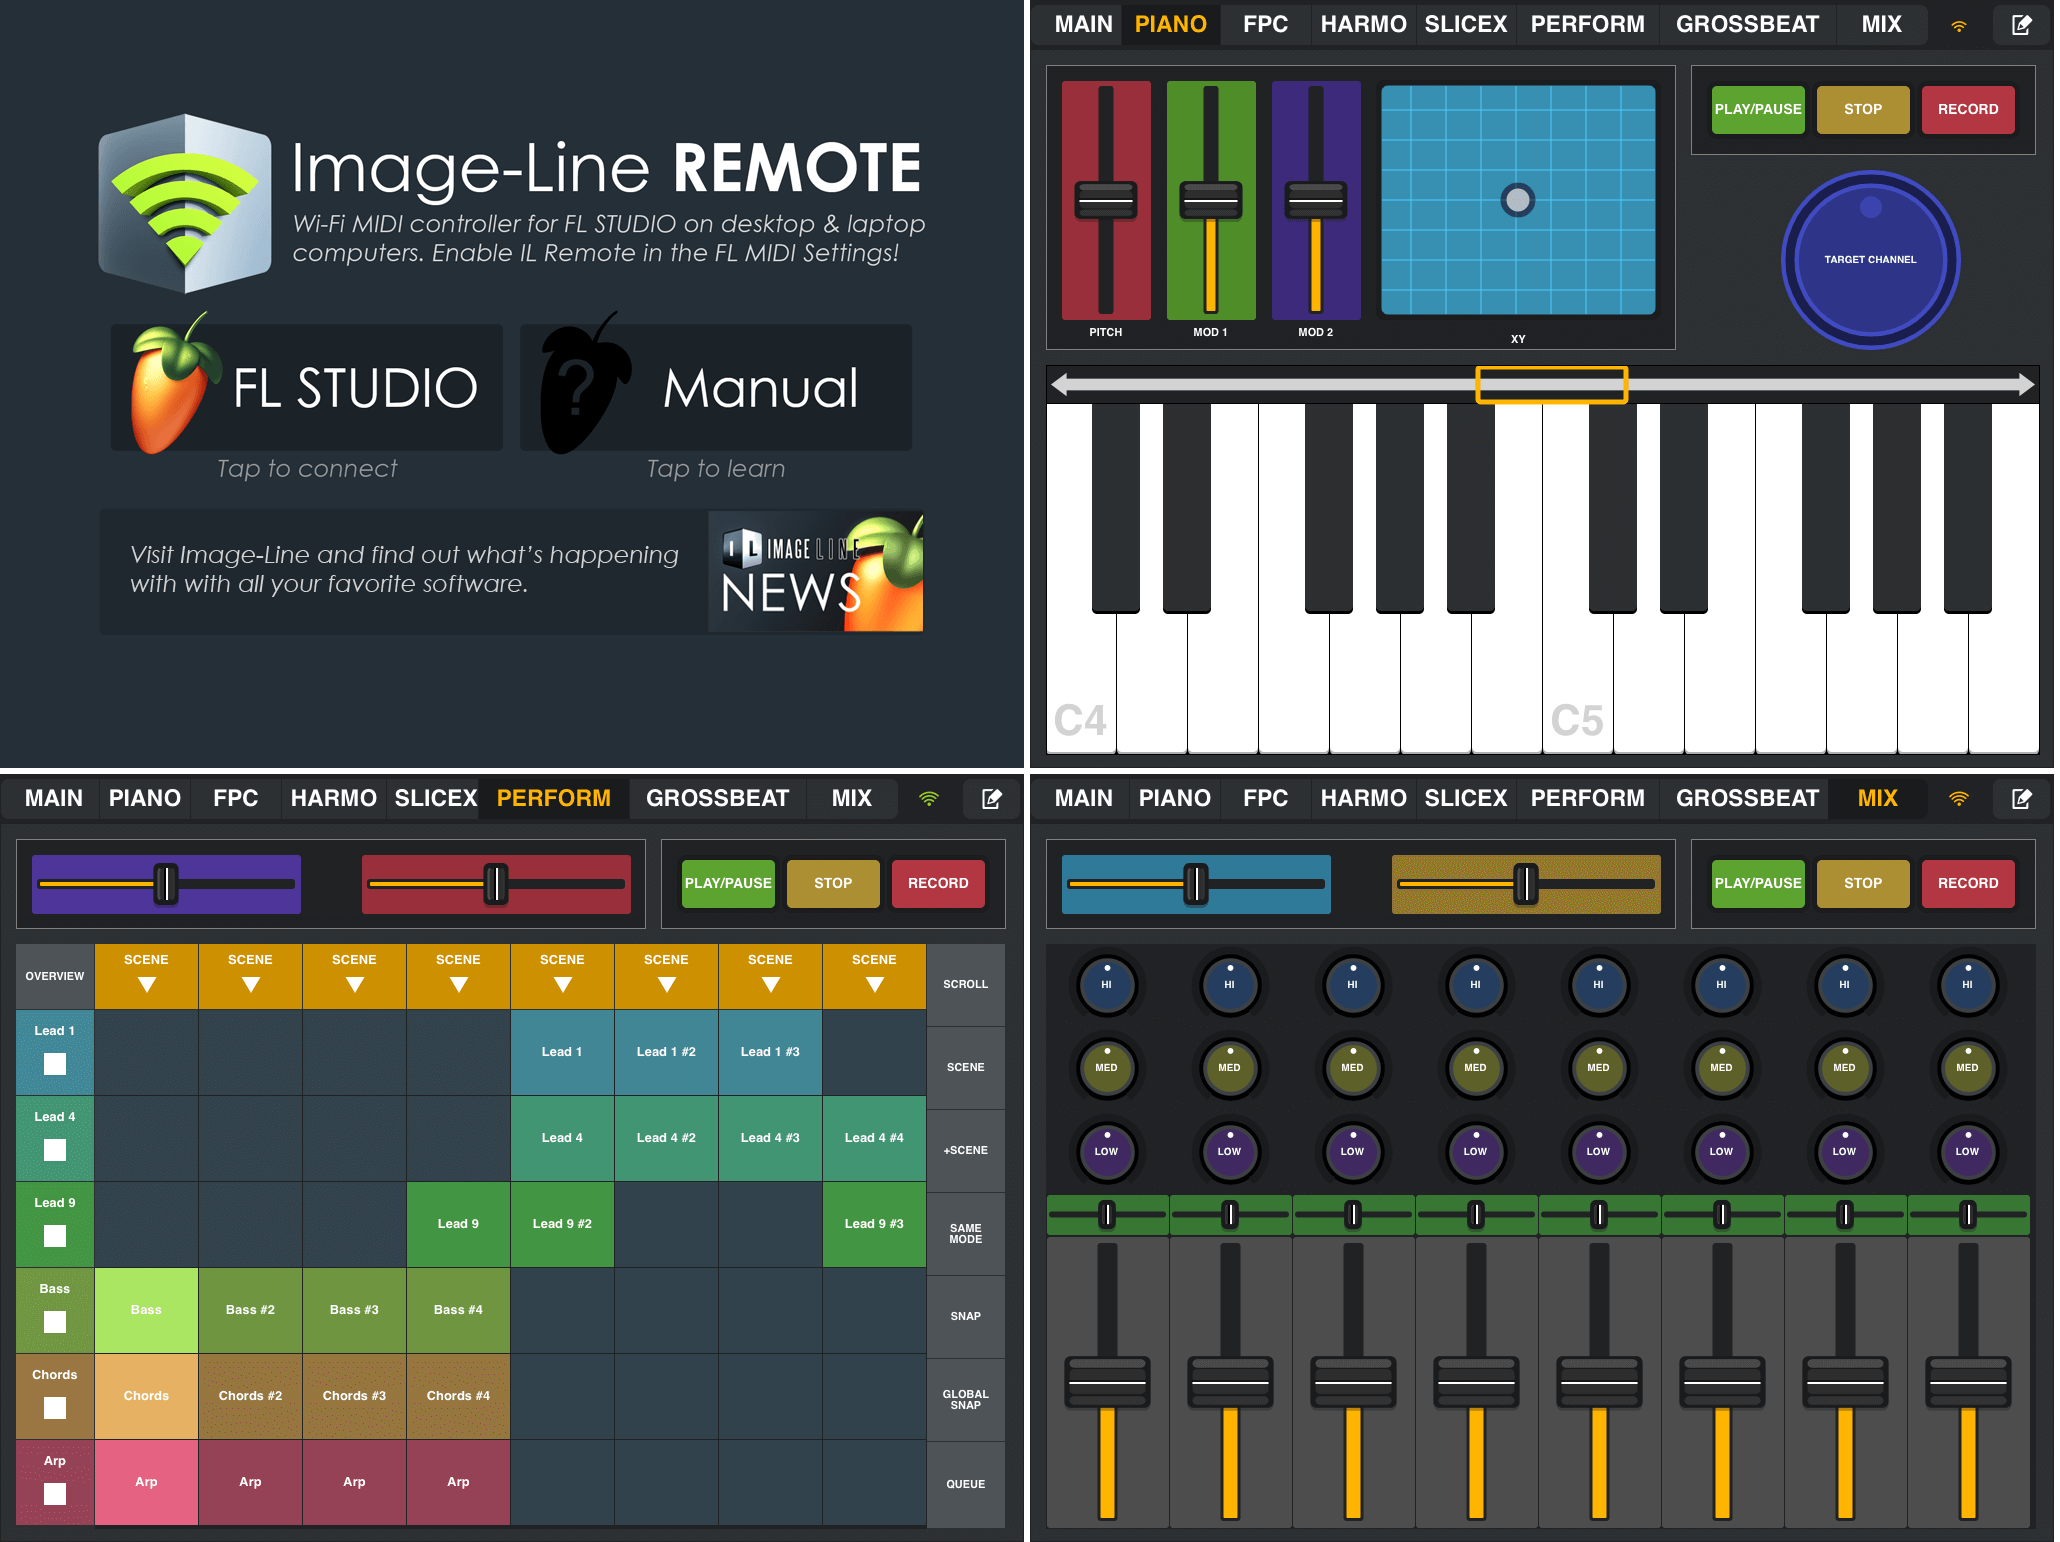Open the Manual question-mark fruit icon
Screen dimensions: 2060x1542
(584, 385)
